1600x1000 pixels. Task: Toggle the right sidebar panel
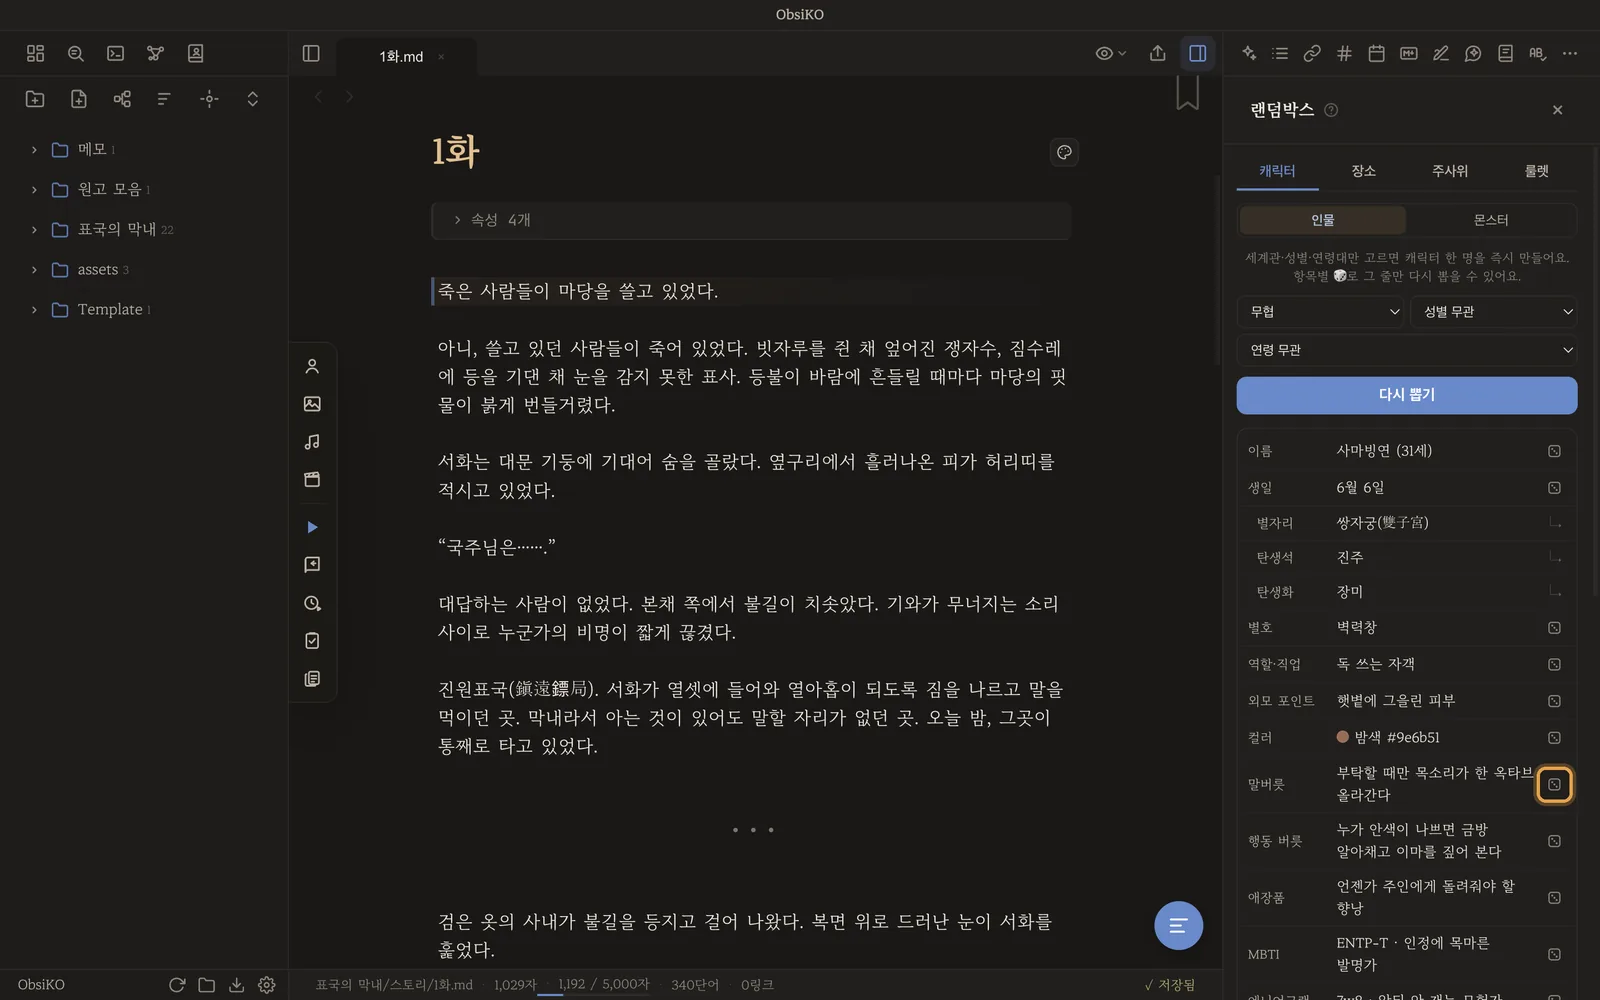point(1197,54)
